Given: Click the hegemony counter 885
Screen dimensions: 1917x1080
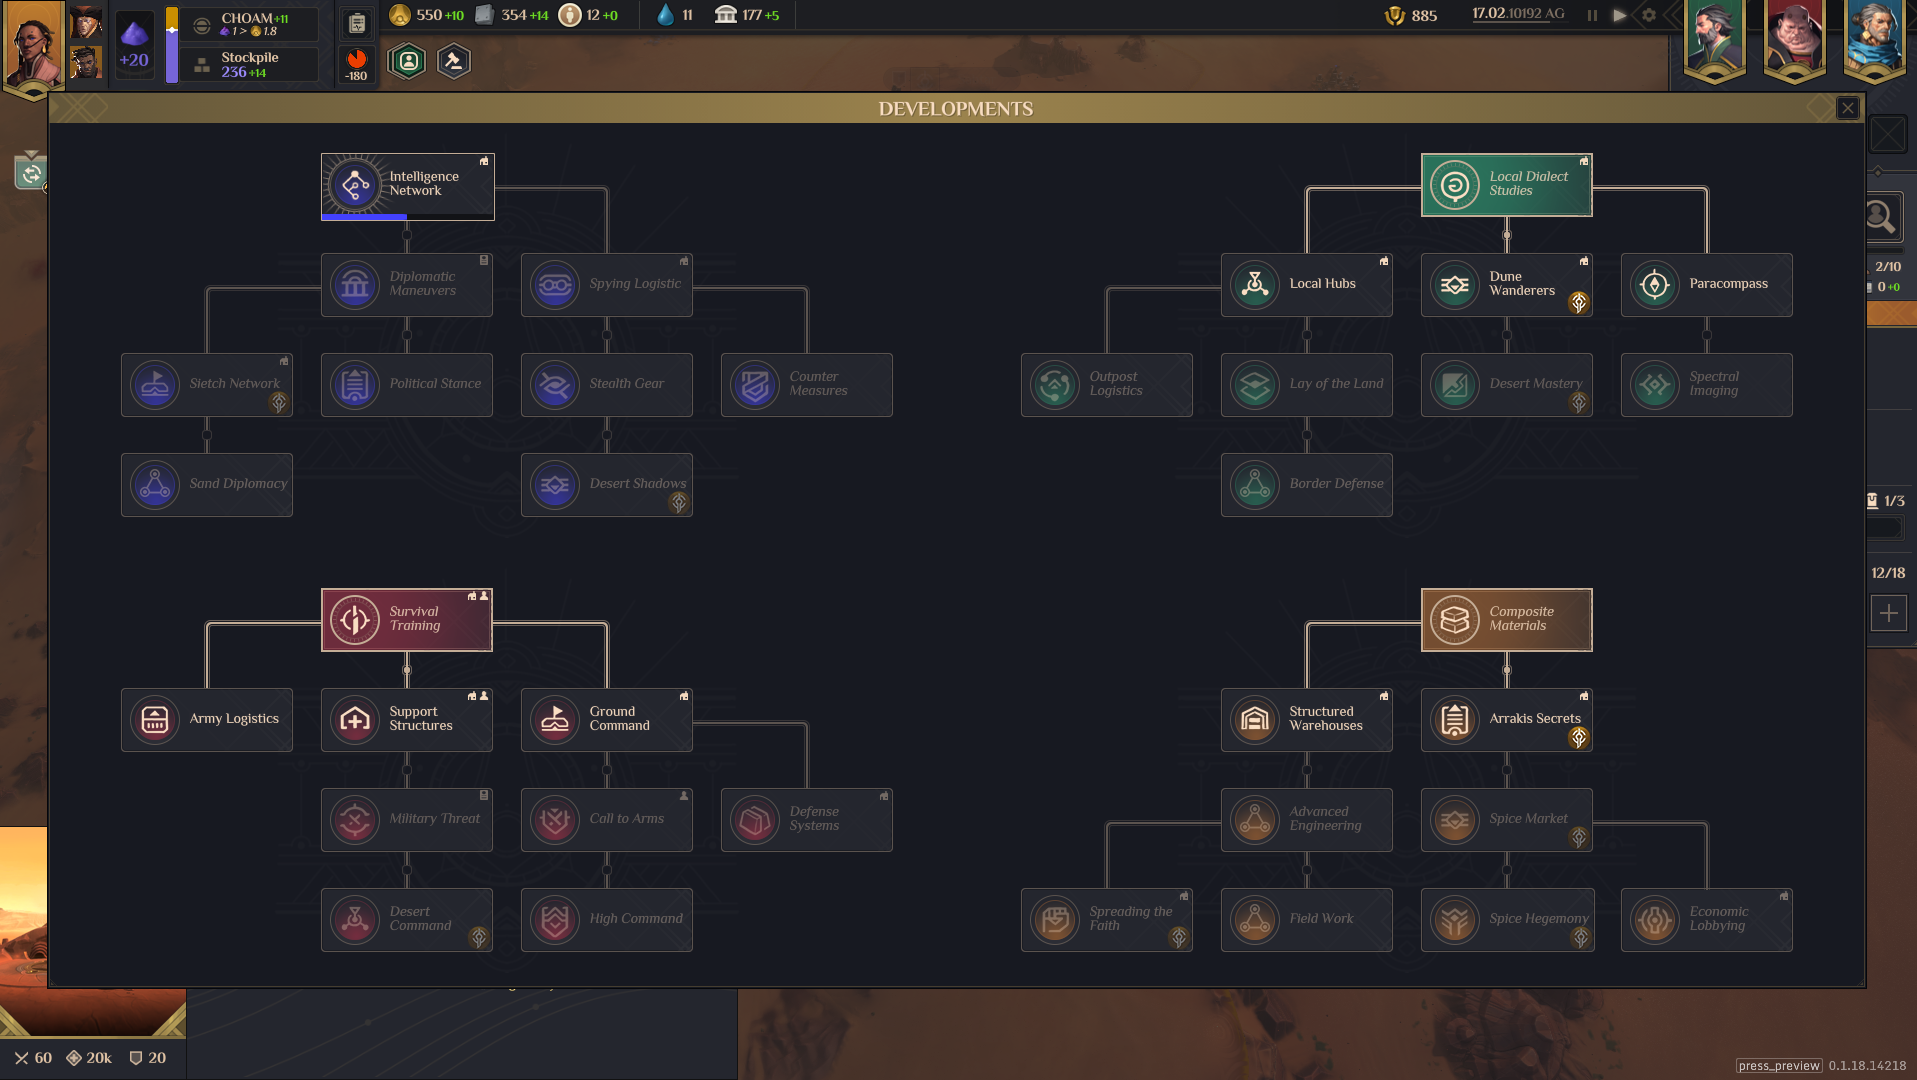Looking at the screenshot, I should (x=1411, y=16).
